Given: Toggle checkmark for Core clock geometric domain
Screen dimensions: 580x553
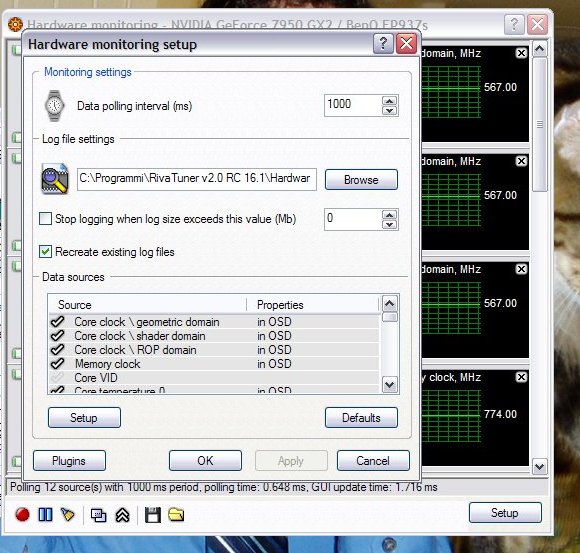Looking at the screenshot, I should (57, 321).
